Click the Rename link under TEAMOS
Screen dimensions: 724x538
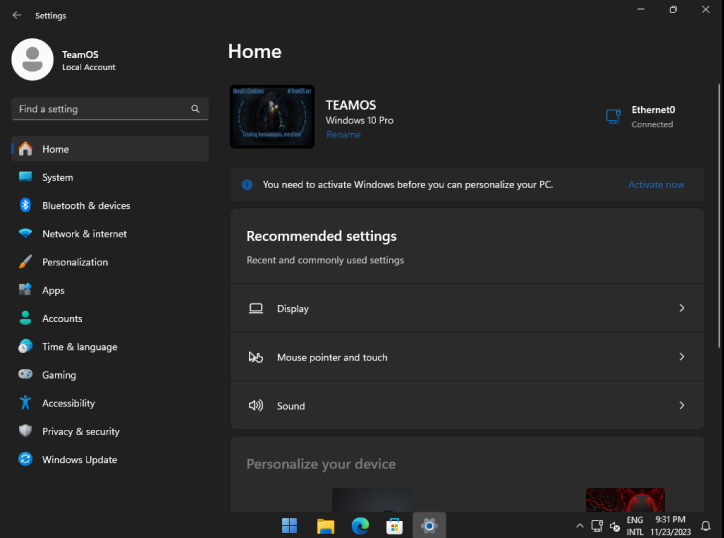(x=343, y=134)
